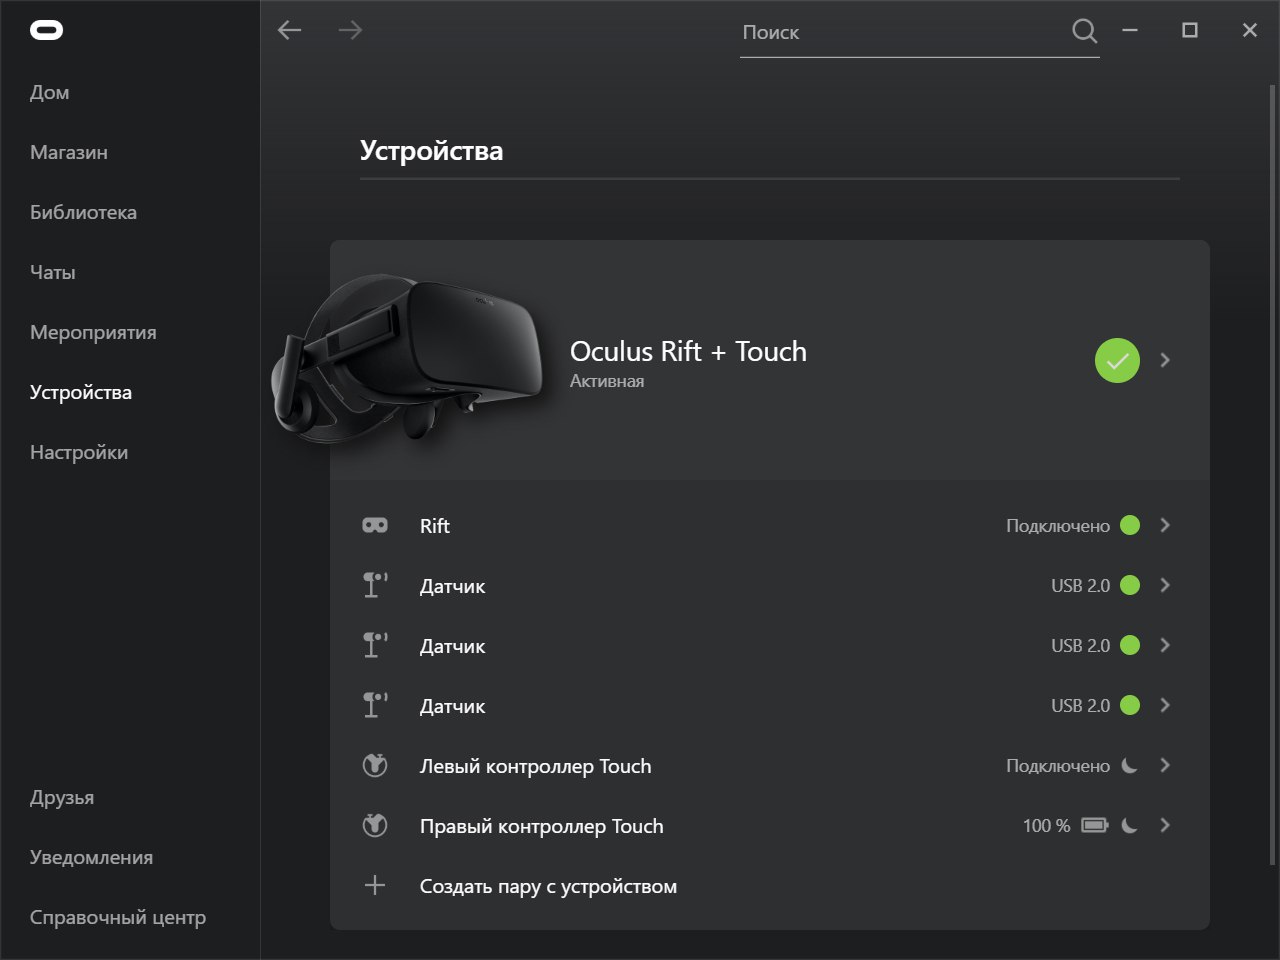Viewport: 1280px width, 960px height.
Task: Select the first Датчик label
Action: [452, 586]
